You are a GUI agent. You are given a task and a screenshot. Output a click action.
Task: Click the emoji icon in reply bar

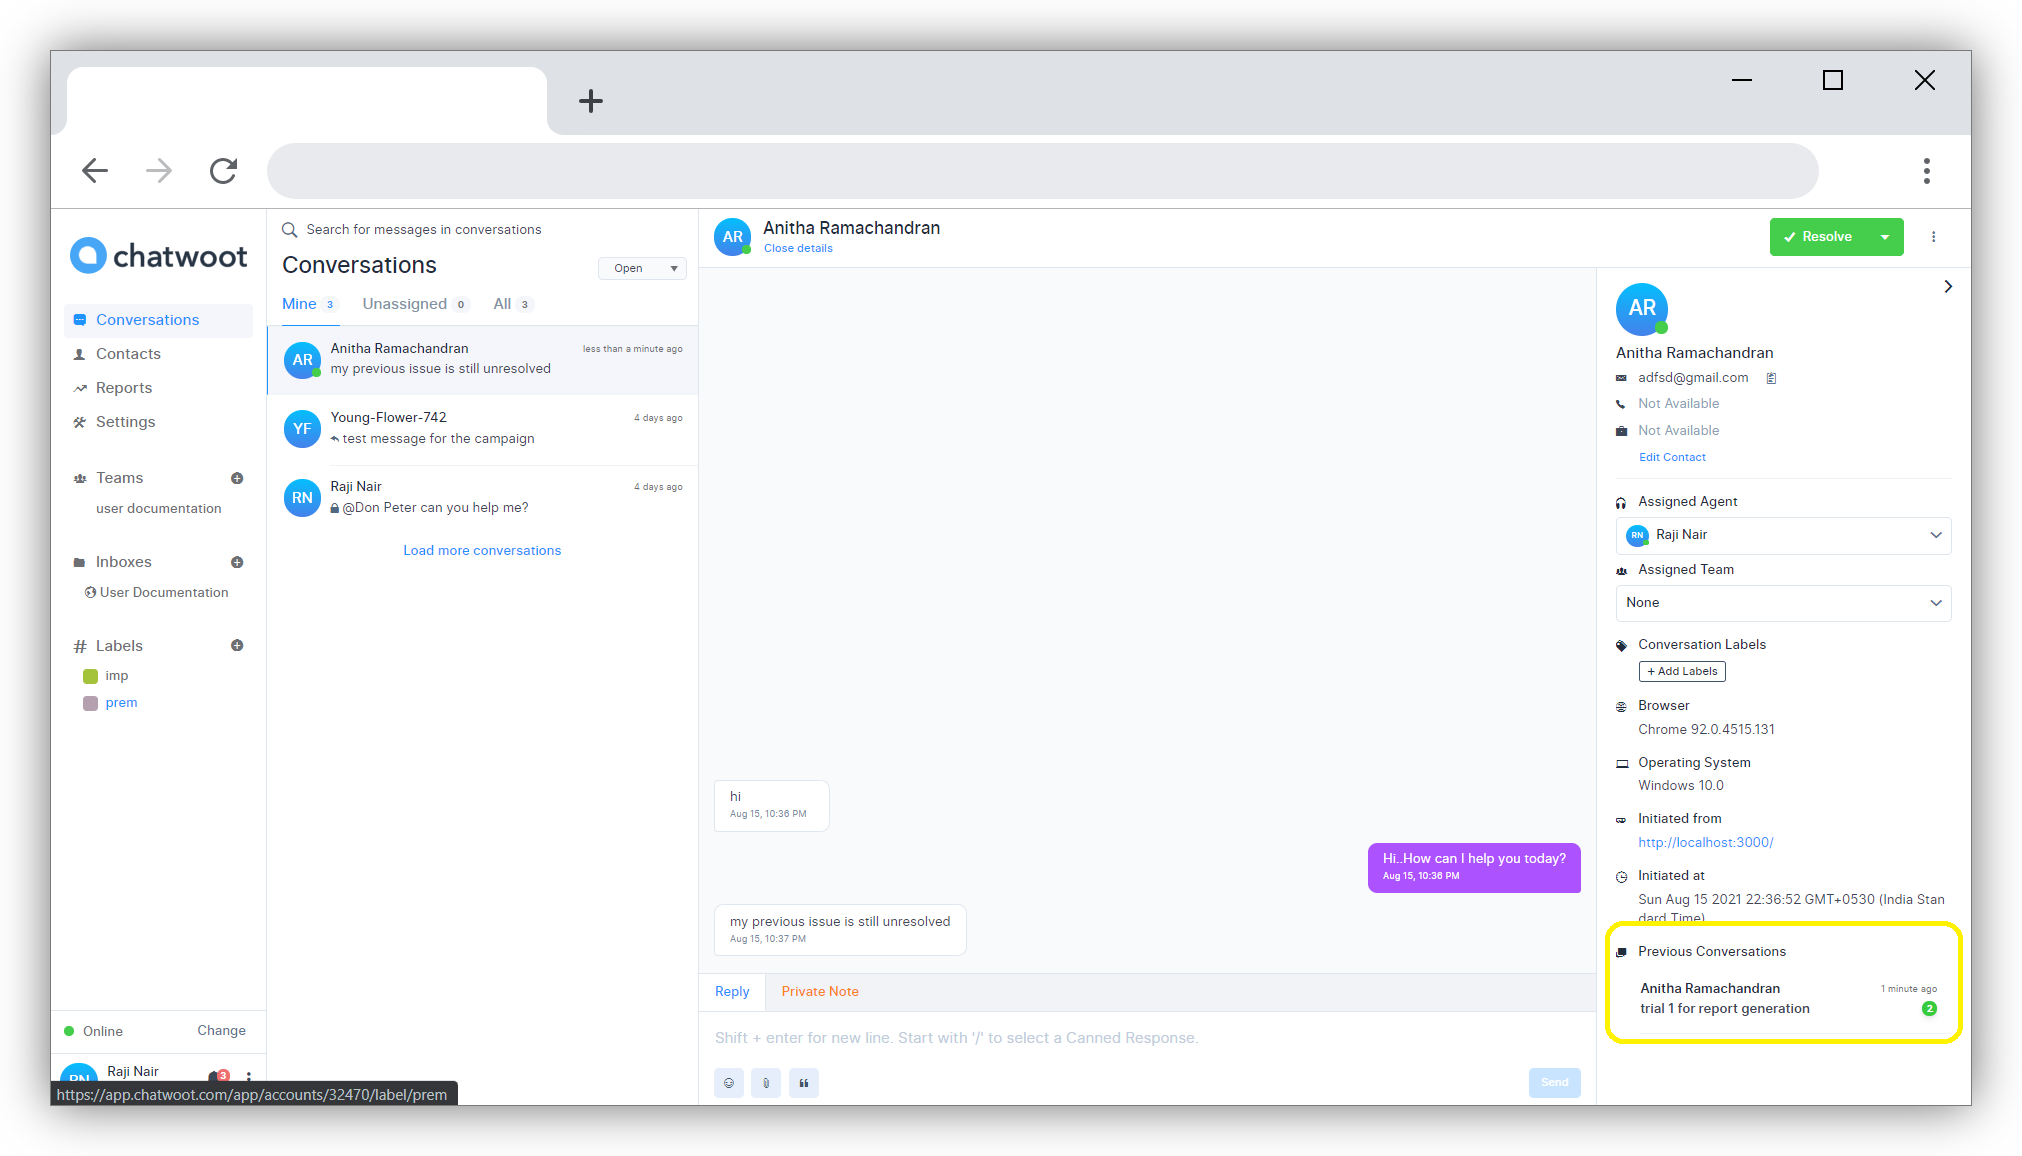[728, 1082]
